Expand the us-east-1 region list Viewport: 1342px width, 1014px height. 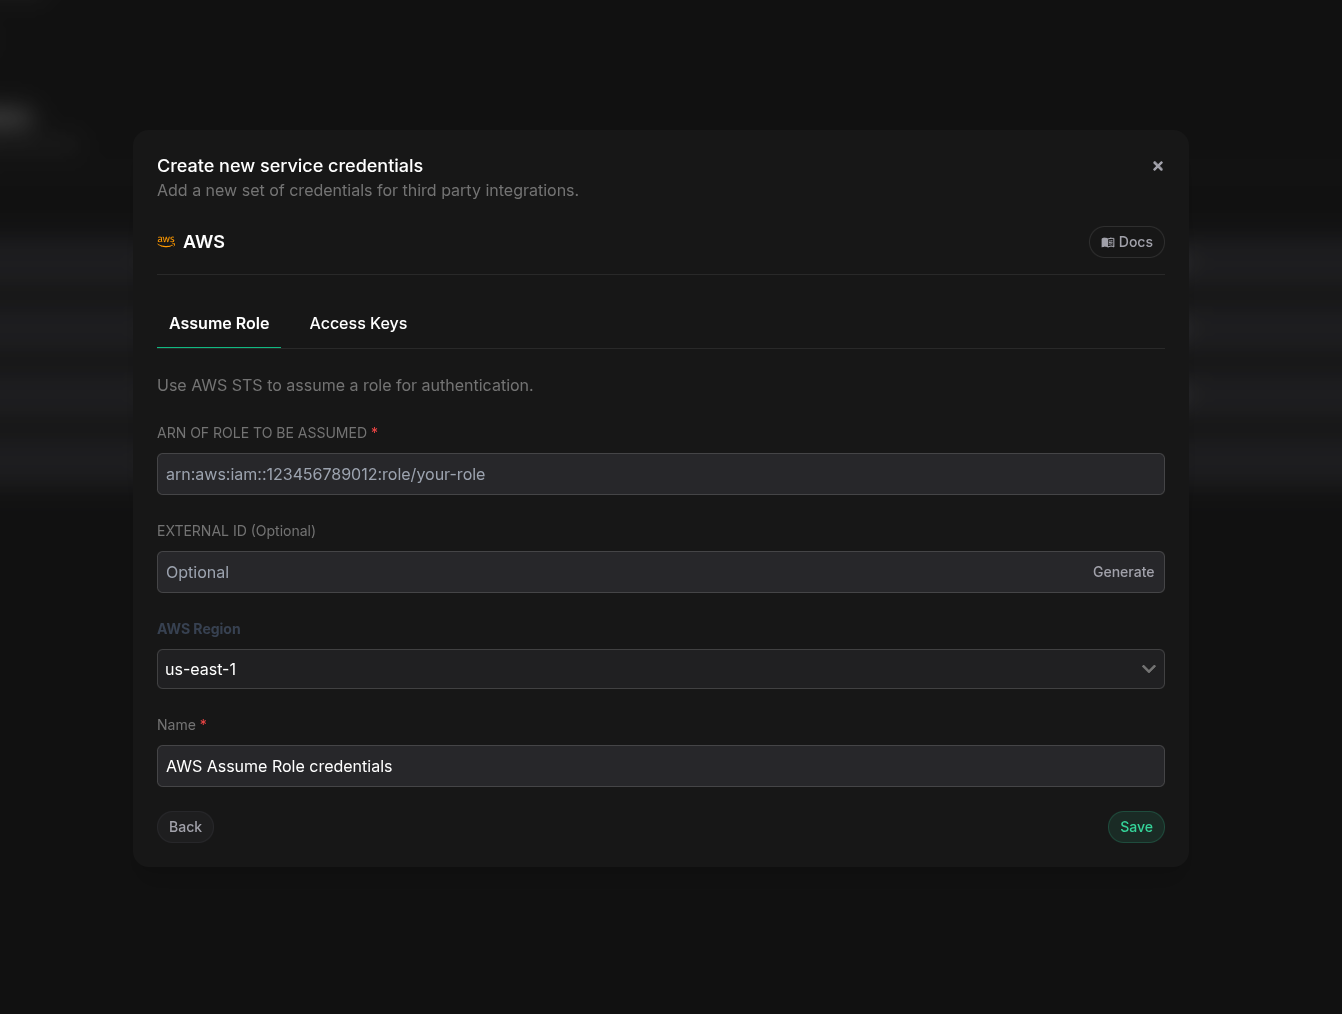660,669
